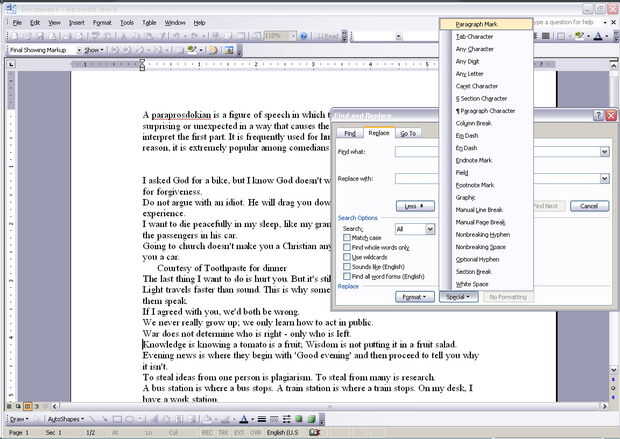Enable Find whole words only checkbox
The width and height of the screenshot is (620, 439).
point(347,247)
